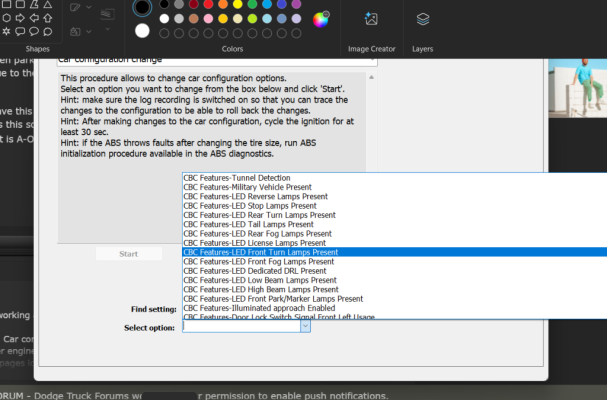Select the six-point star shape
This screenshot has width=607, height=400.
pyautogui.click(x=6, y=31)
